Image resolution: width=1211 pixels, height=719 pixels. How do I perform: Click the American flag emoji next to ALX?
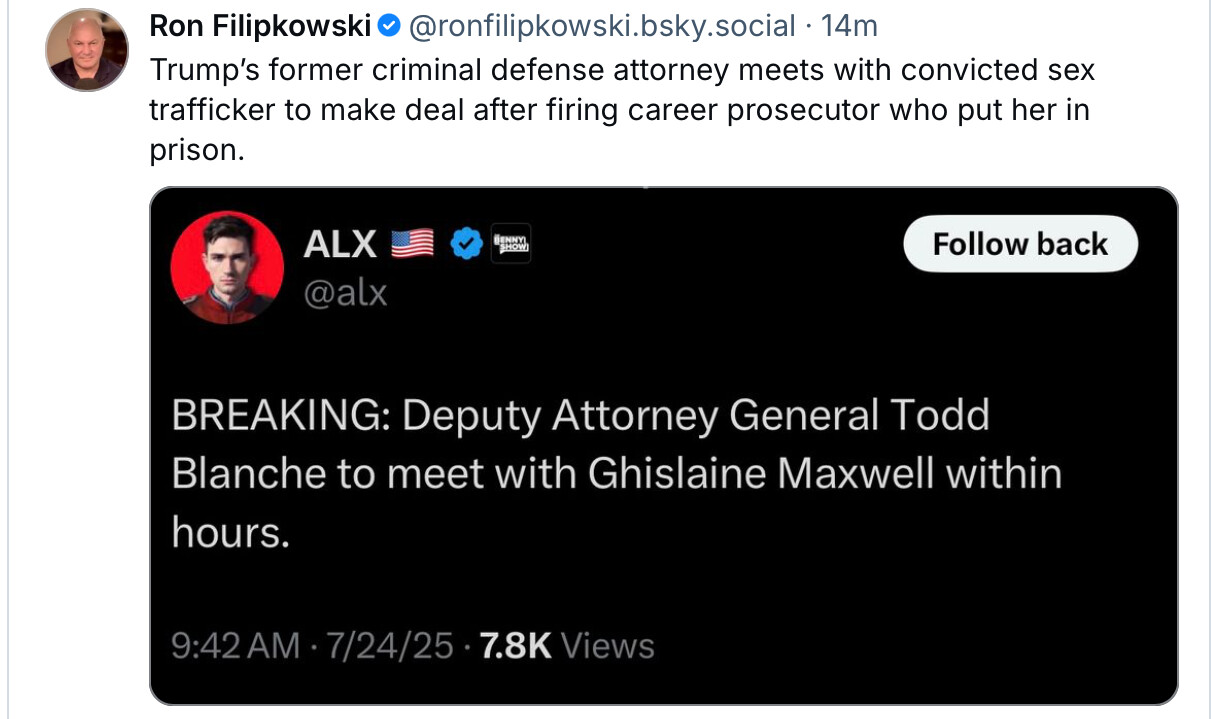[412, 243]
